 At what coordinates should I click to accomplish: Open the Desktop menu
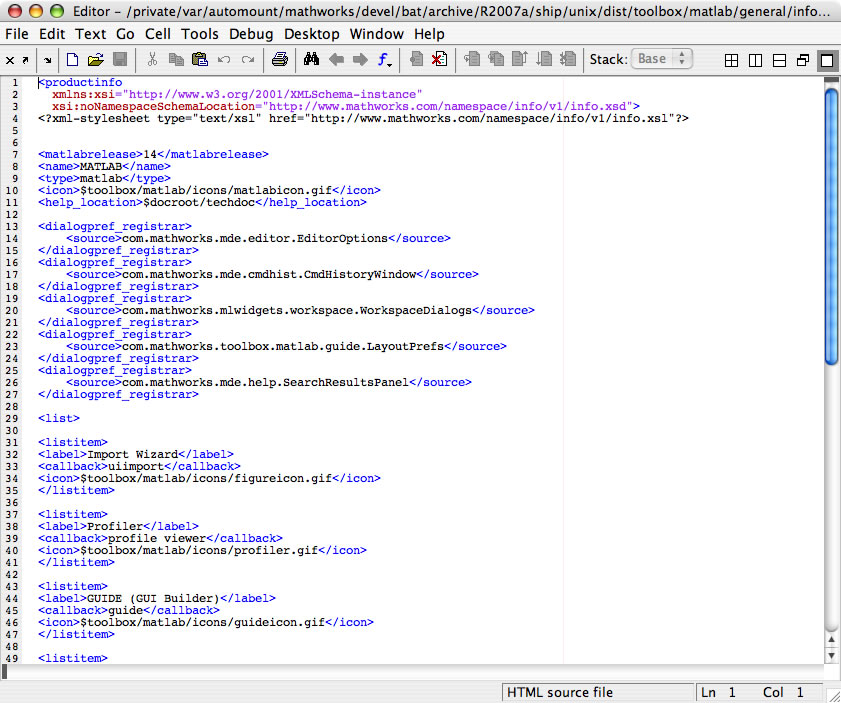(x=311, y=34)
